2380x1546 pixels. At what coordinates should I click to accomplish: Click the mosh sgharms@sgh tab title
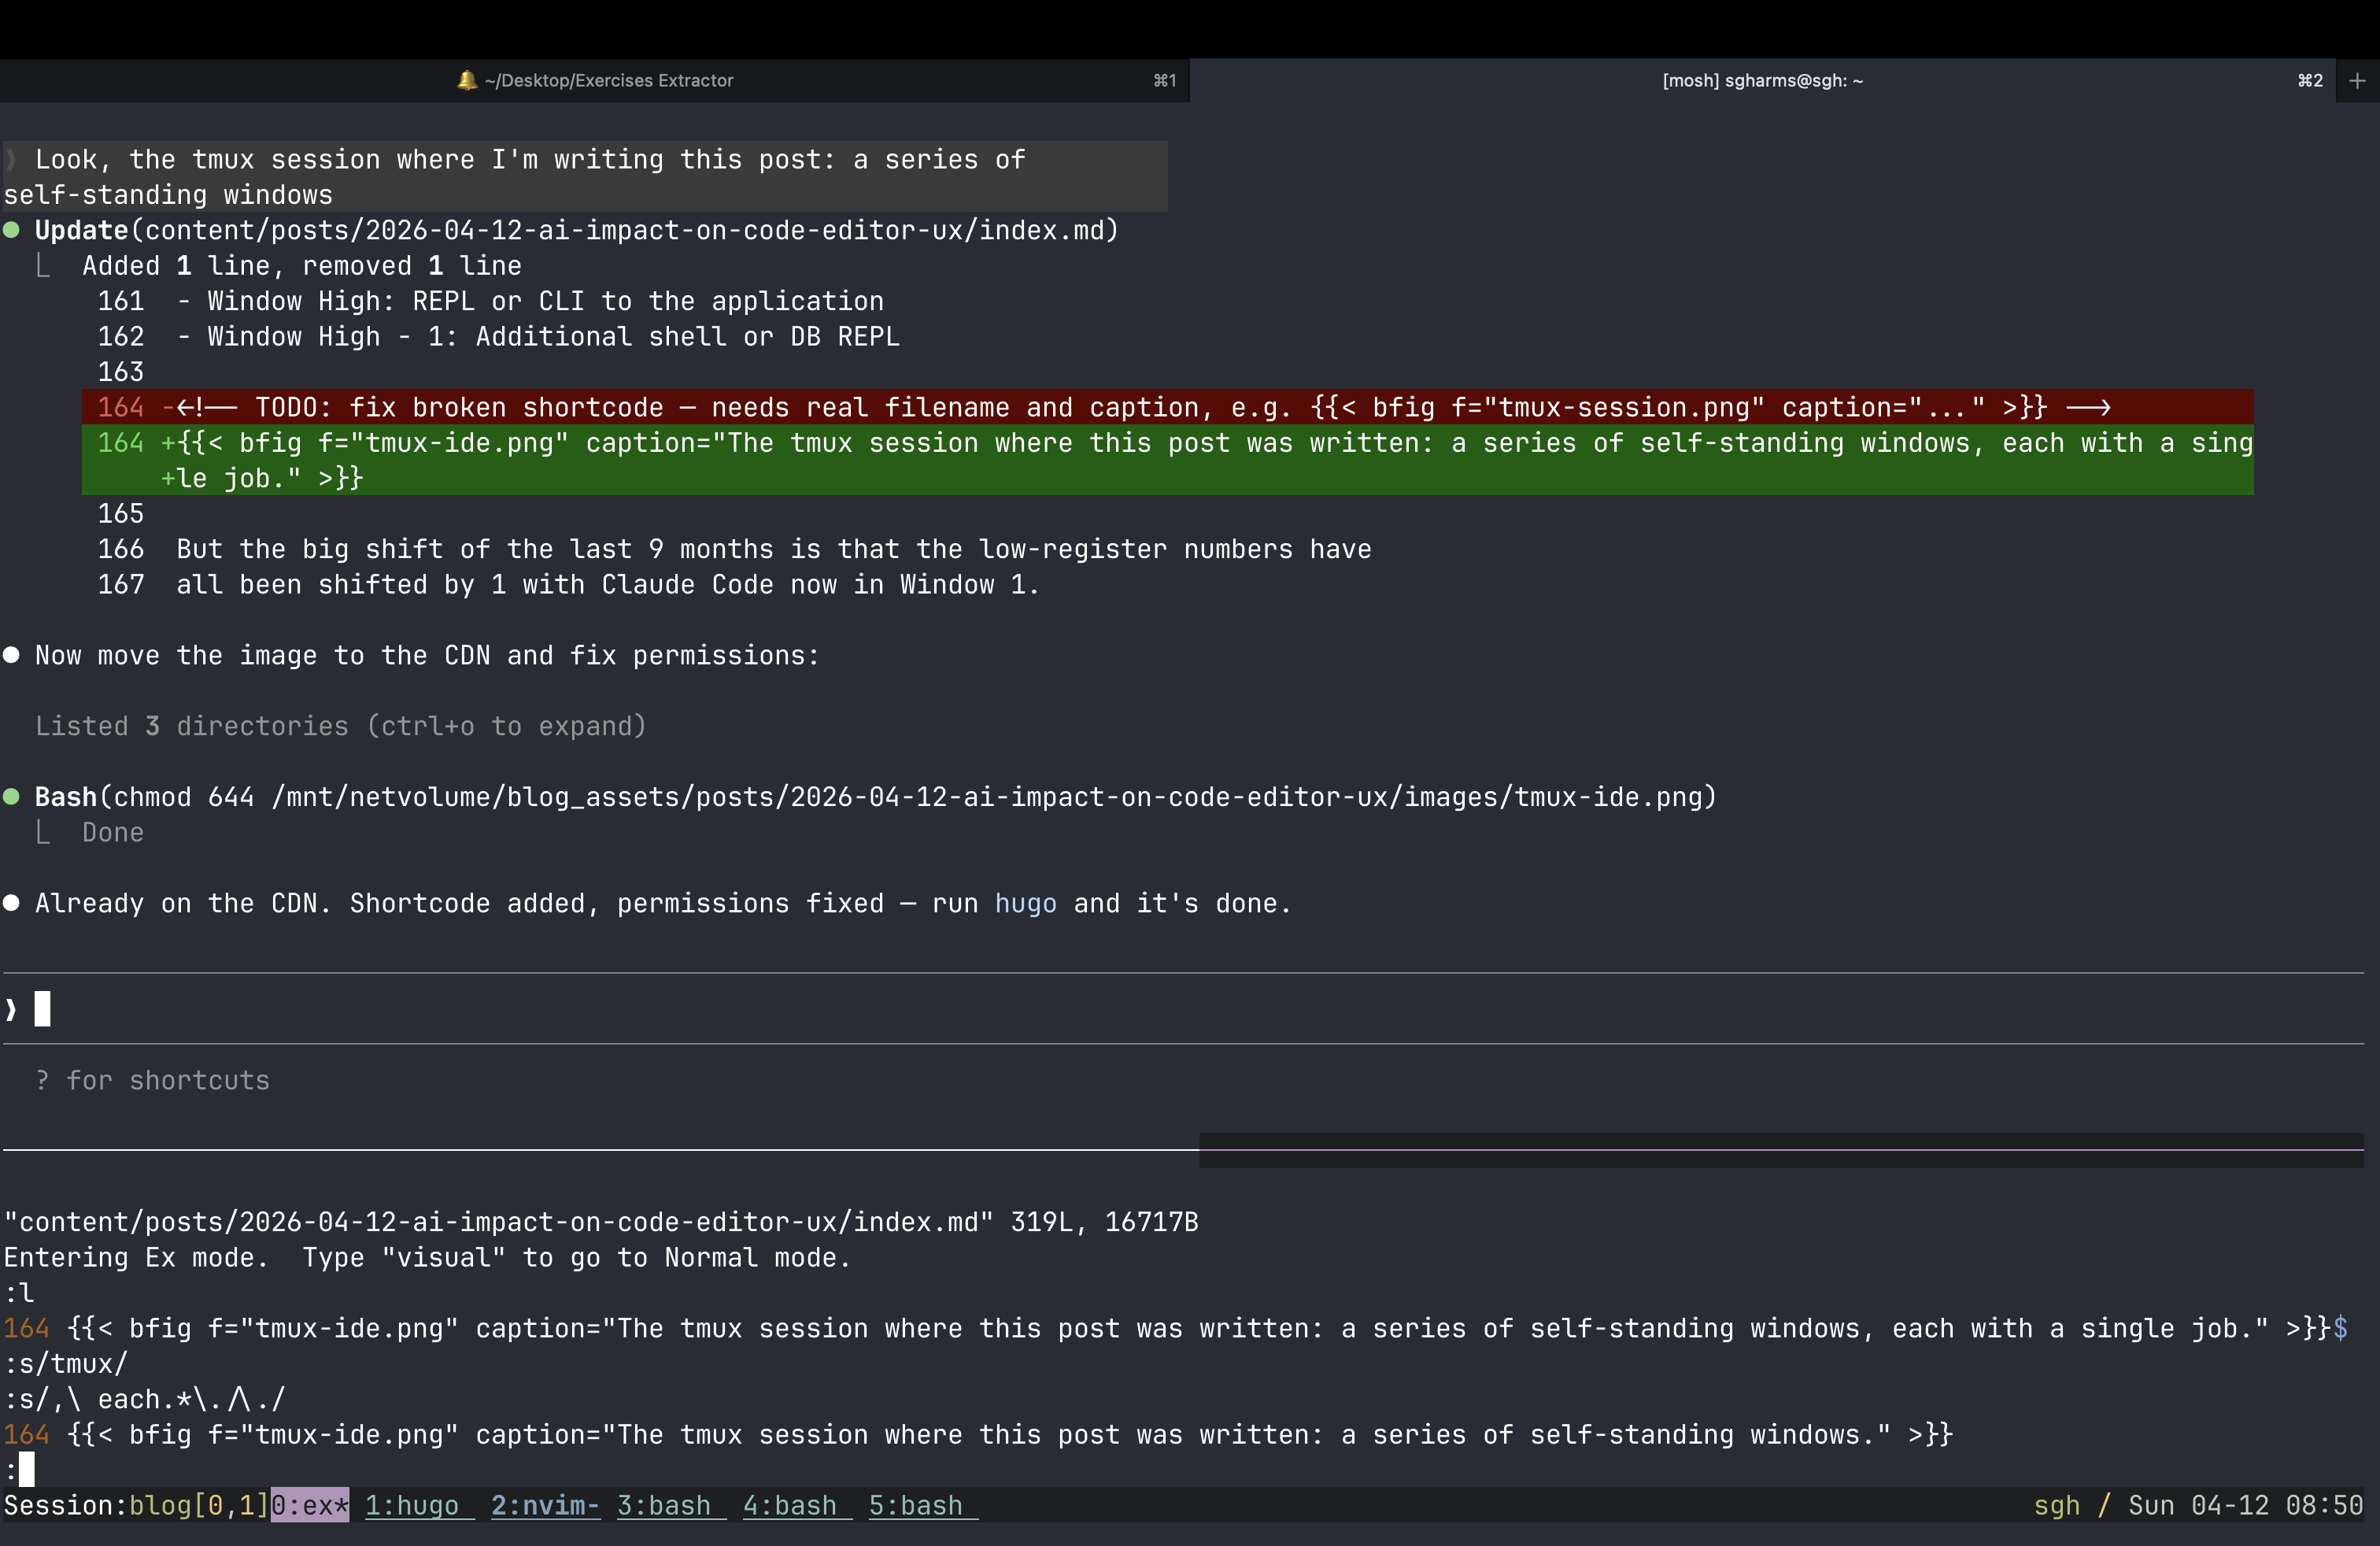pos(1761,80)
